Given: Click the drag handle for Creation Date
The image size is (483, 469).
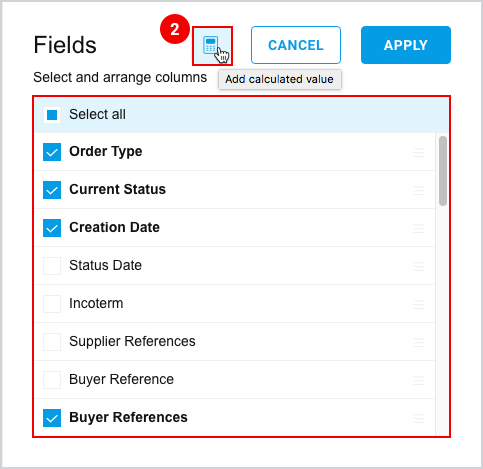Looking at the screenshot, I should [x=419, y=228].
